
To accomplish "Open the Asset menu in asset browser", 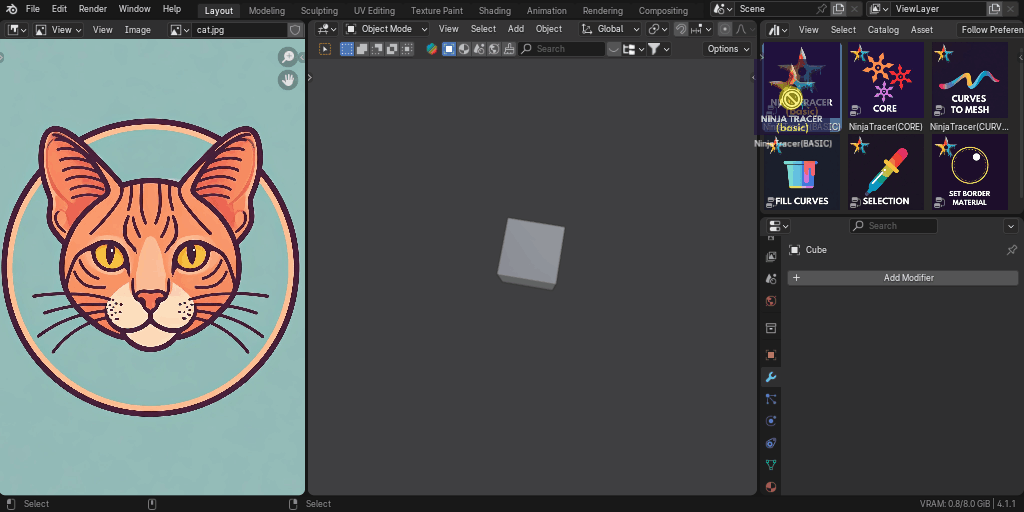I will [921, 30].
